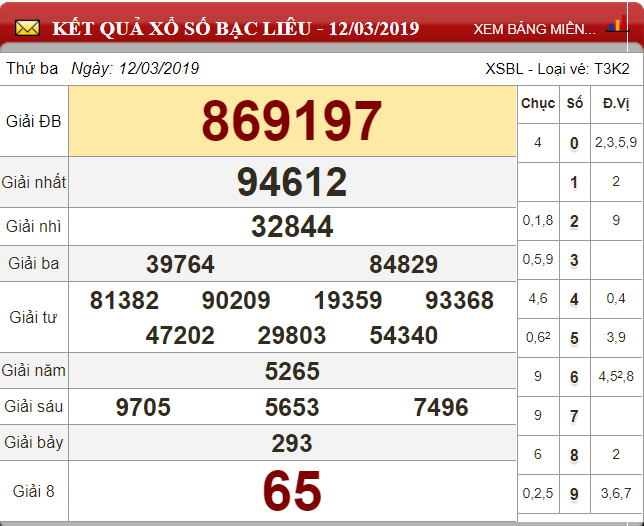Click Đ.Vị value 3,9

point(616,338)
